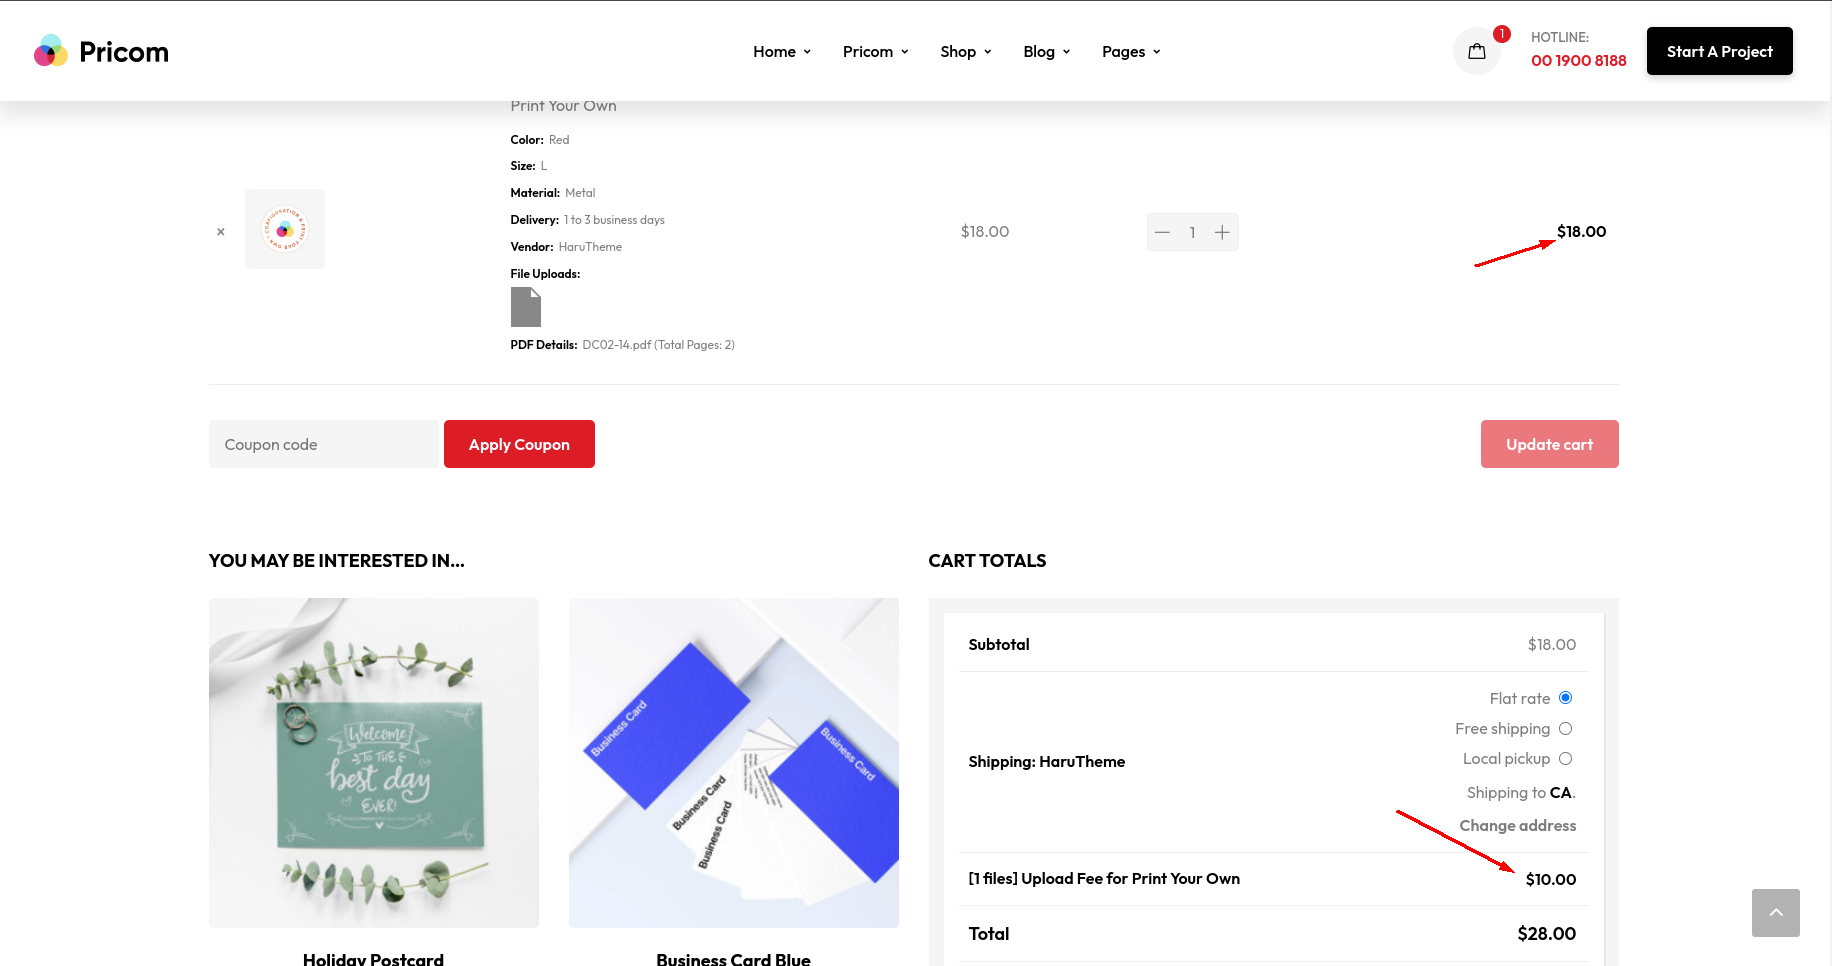Screen dimensions: 1832x966
Task: Click the quantity value field
Action: pyautogui.click(x=1192, y=232)
